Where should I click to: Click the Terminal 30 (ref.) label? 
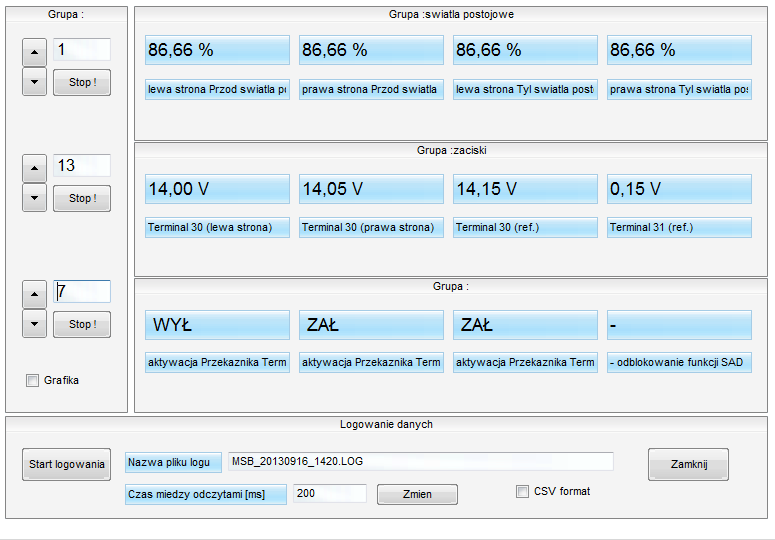(525, 227)
